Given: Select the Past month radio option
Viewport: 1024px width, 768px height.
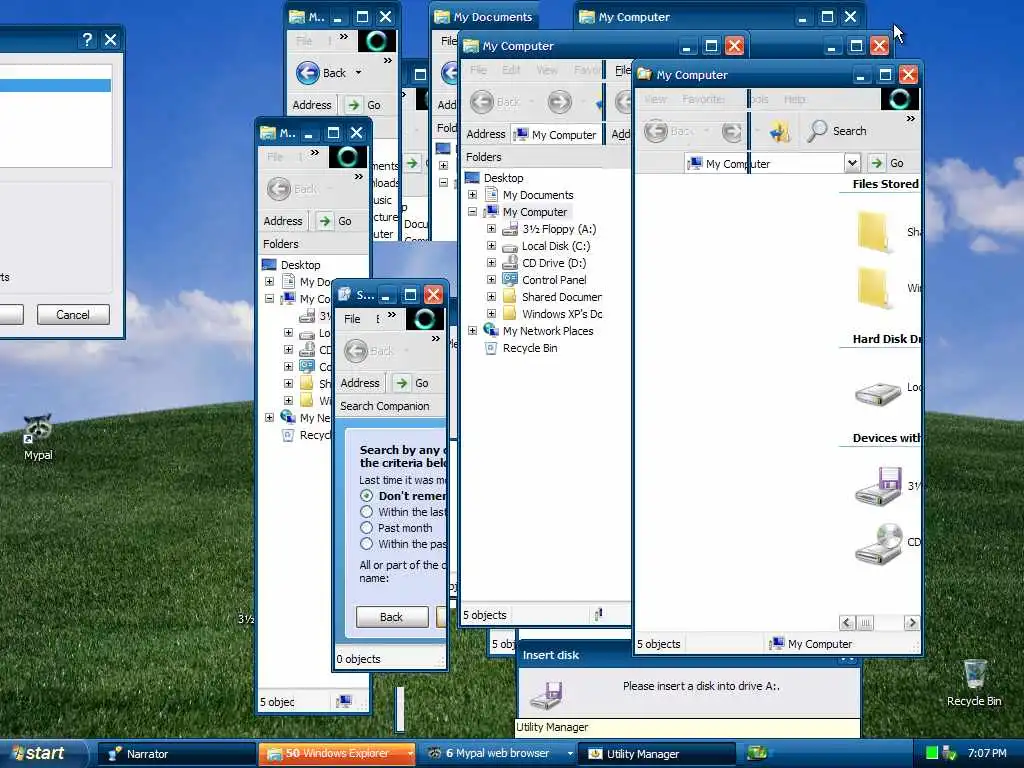Looking at the screenshot, I should 366,528.
